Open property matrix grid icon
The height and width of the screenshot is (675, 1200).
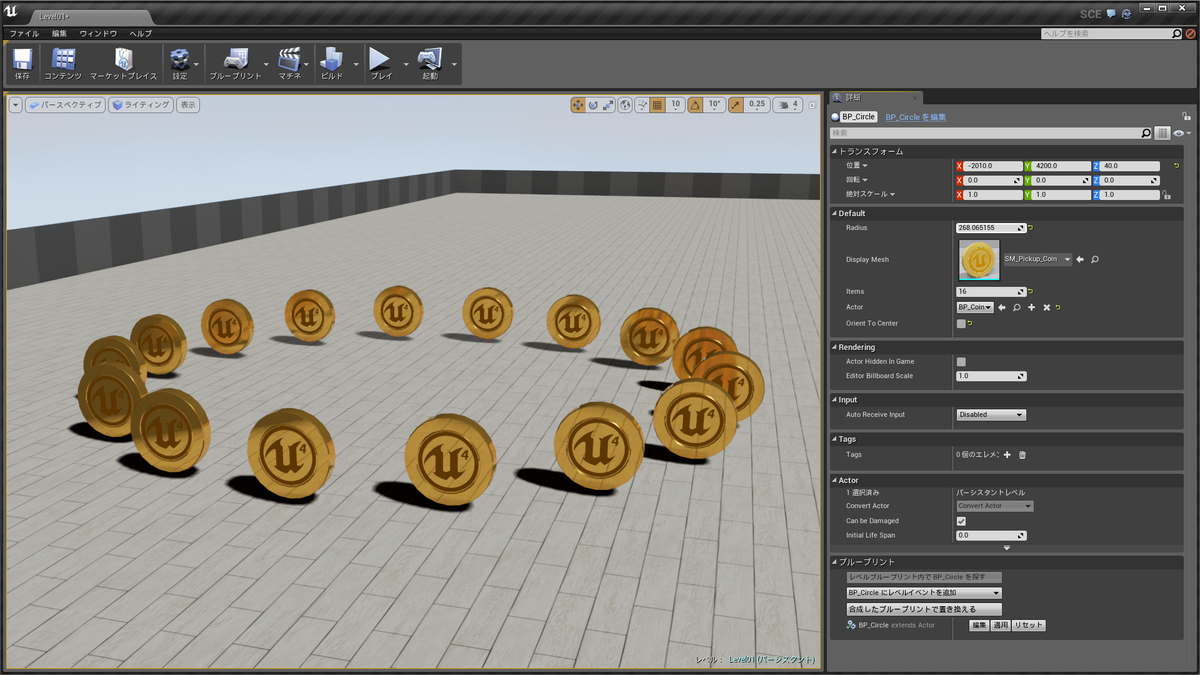(1163, 132)
